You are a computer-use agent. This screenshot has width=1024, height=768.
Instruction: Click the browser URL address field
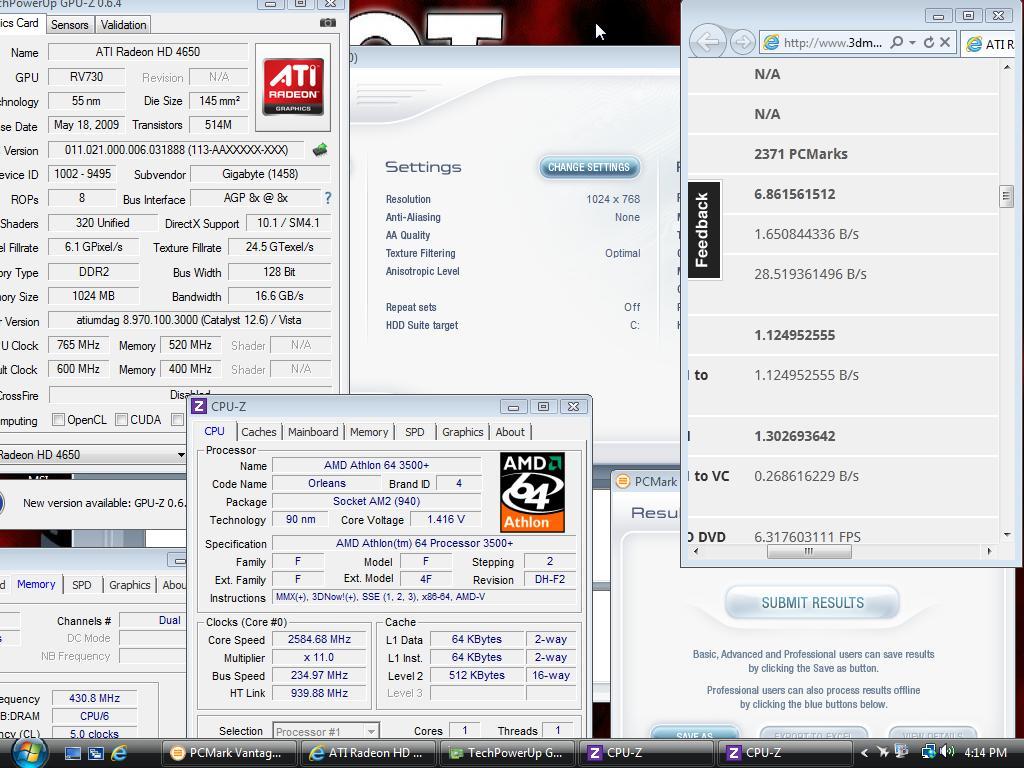833,43
